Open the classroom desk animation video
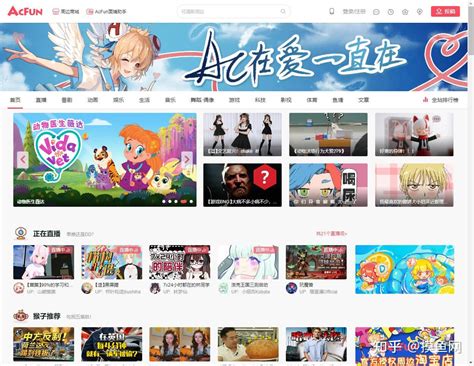 328,134
